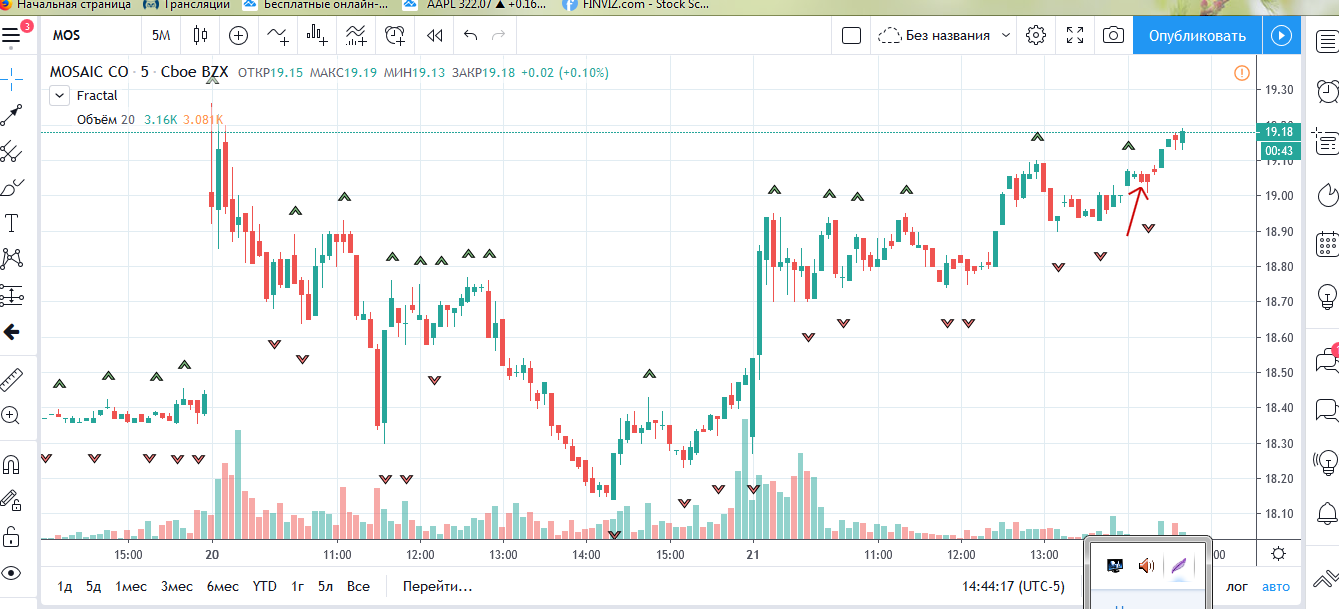This screenshot has width=1339, height=609.
Task: Select the brush drawing tool
Action: [11, 188]
